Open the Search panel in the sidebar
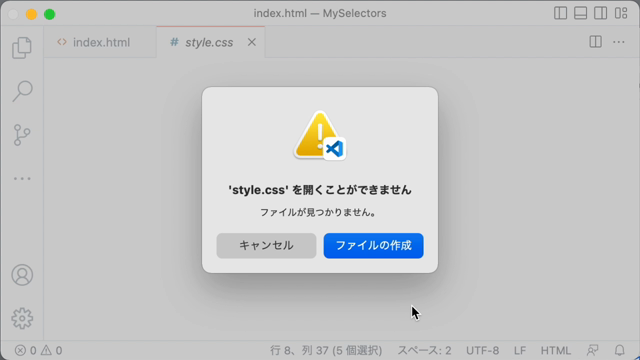 click(x=22, y=91)
